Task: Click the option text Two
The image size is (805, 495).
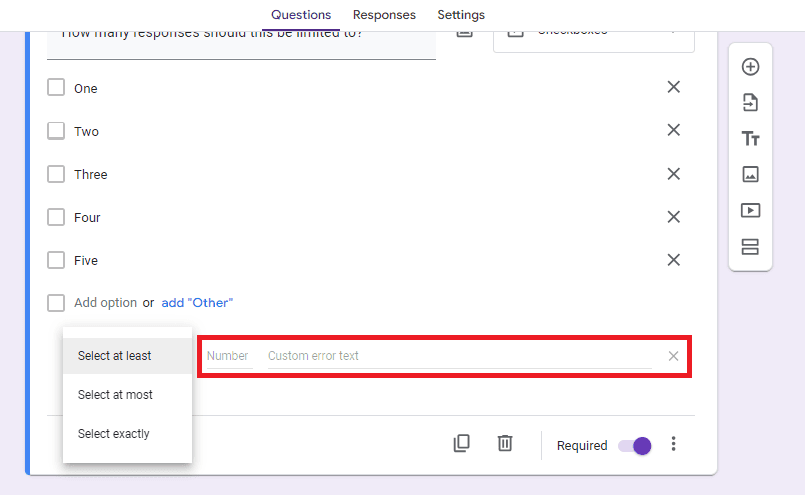Action: [86, 131]
